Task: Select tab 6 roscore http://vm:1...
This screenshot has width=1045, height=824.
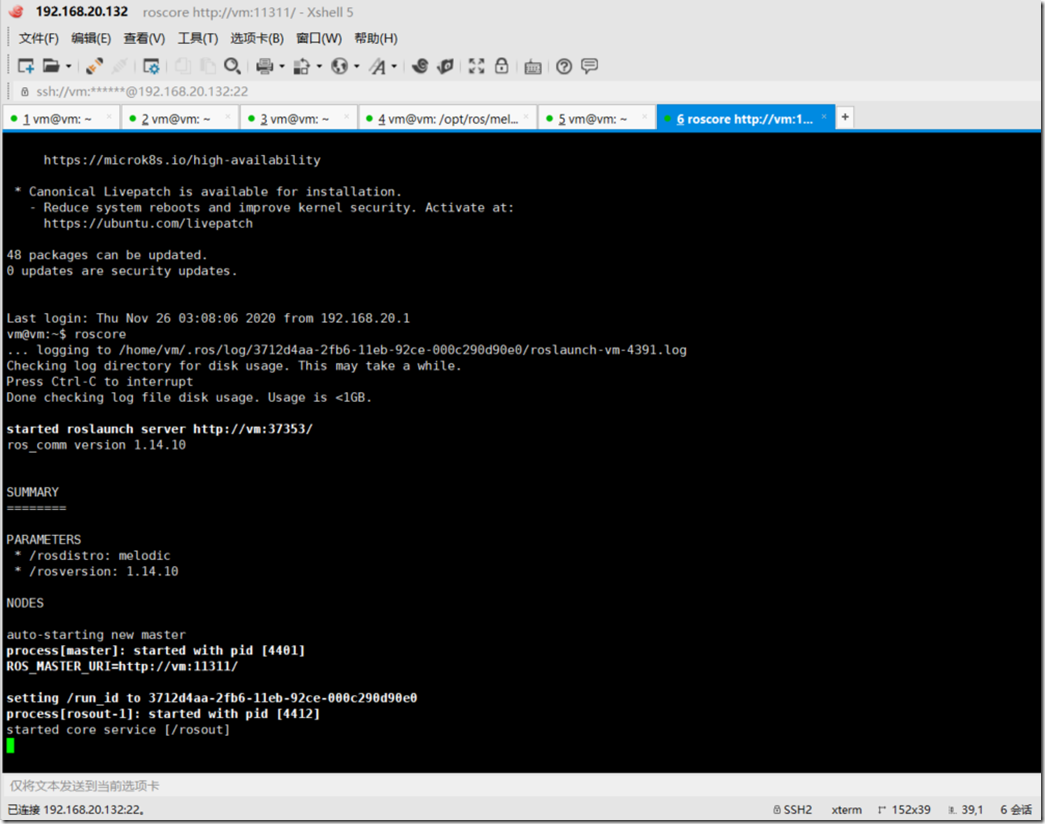Action: tap(744, 119)
